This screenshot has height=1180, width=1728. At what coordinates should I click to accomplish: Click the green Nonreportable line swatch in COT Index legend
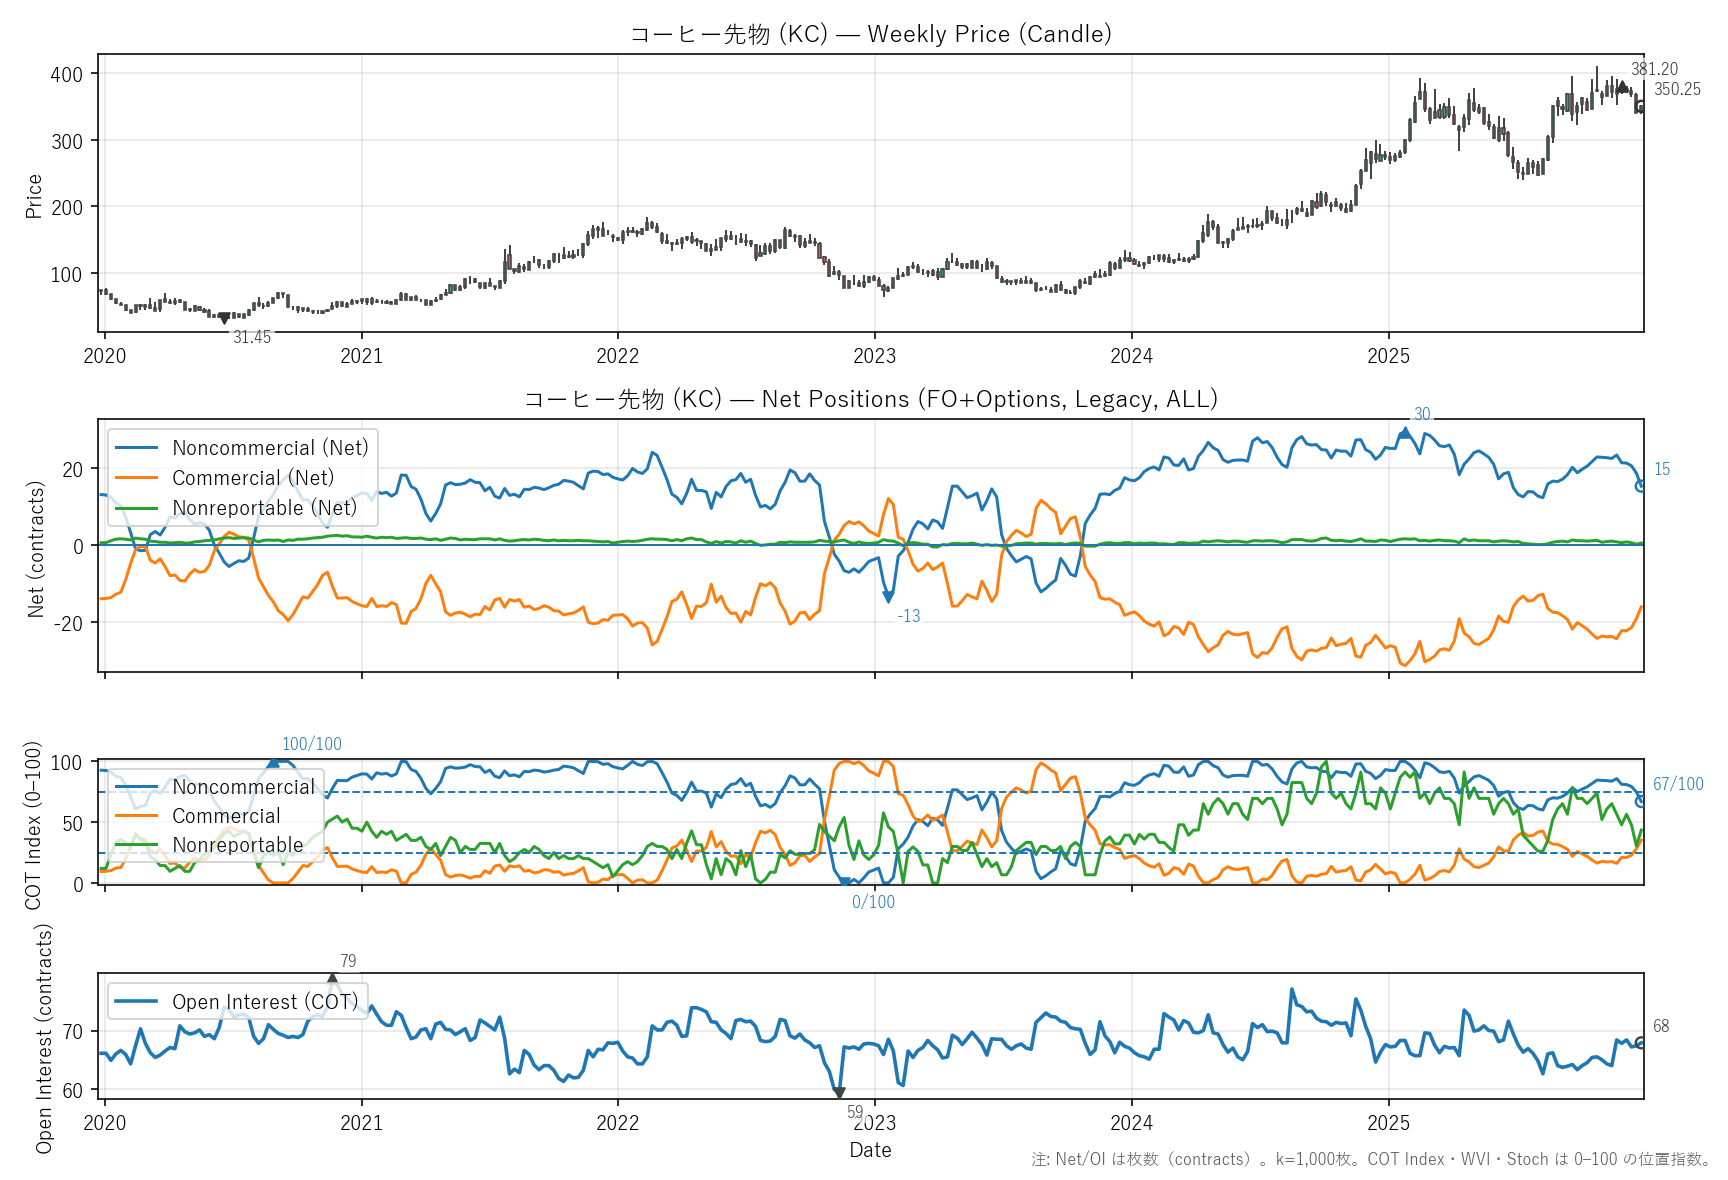pos(136,845)
